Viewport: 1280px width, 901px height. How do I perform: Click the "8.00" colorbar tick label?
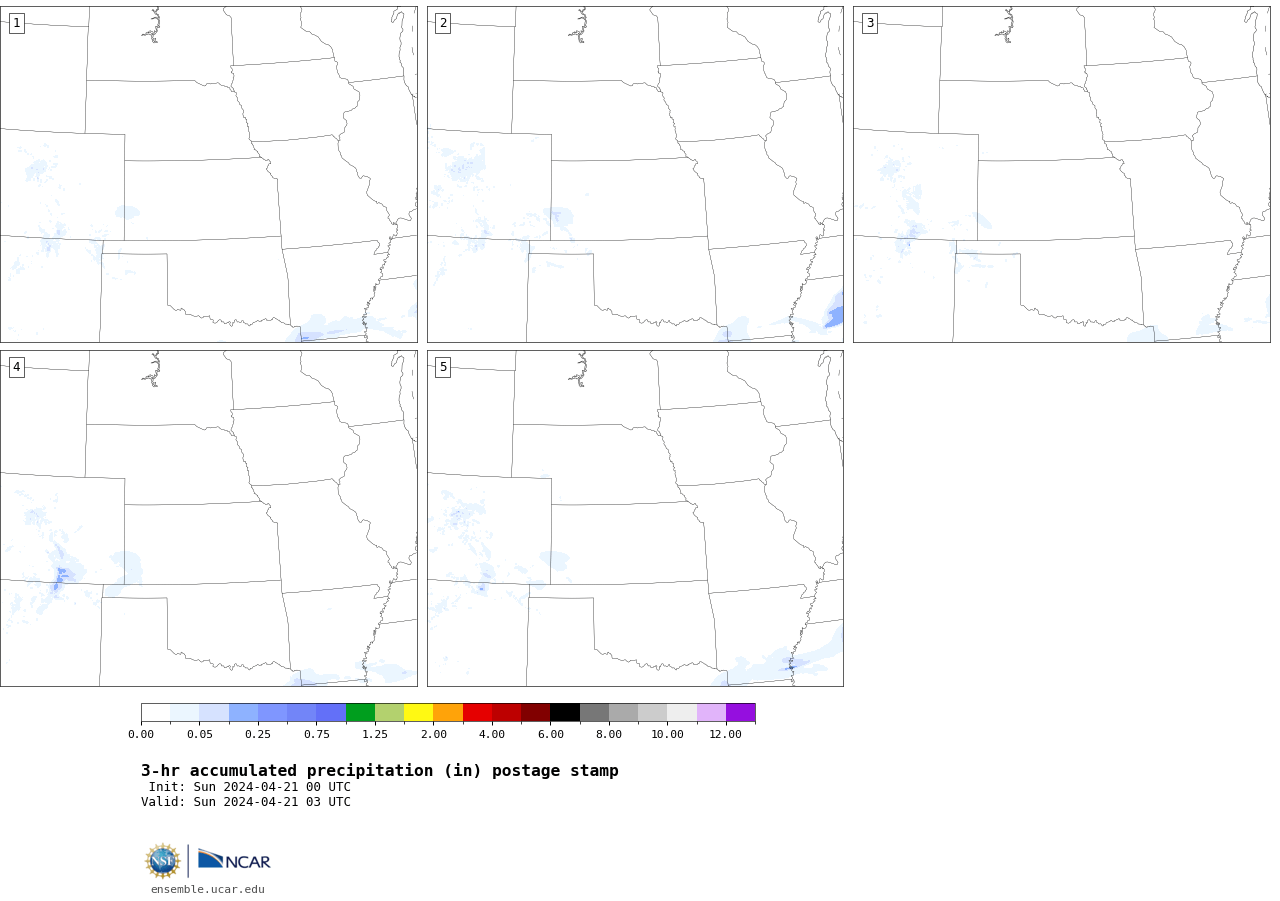609,734
